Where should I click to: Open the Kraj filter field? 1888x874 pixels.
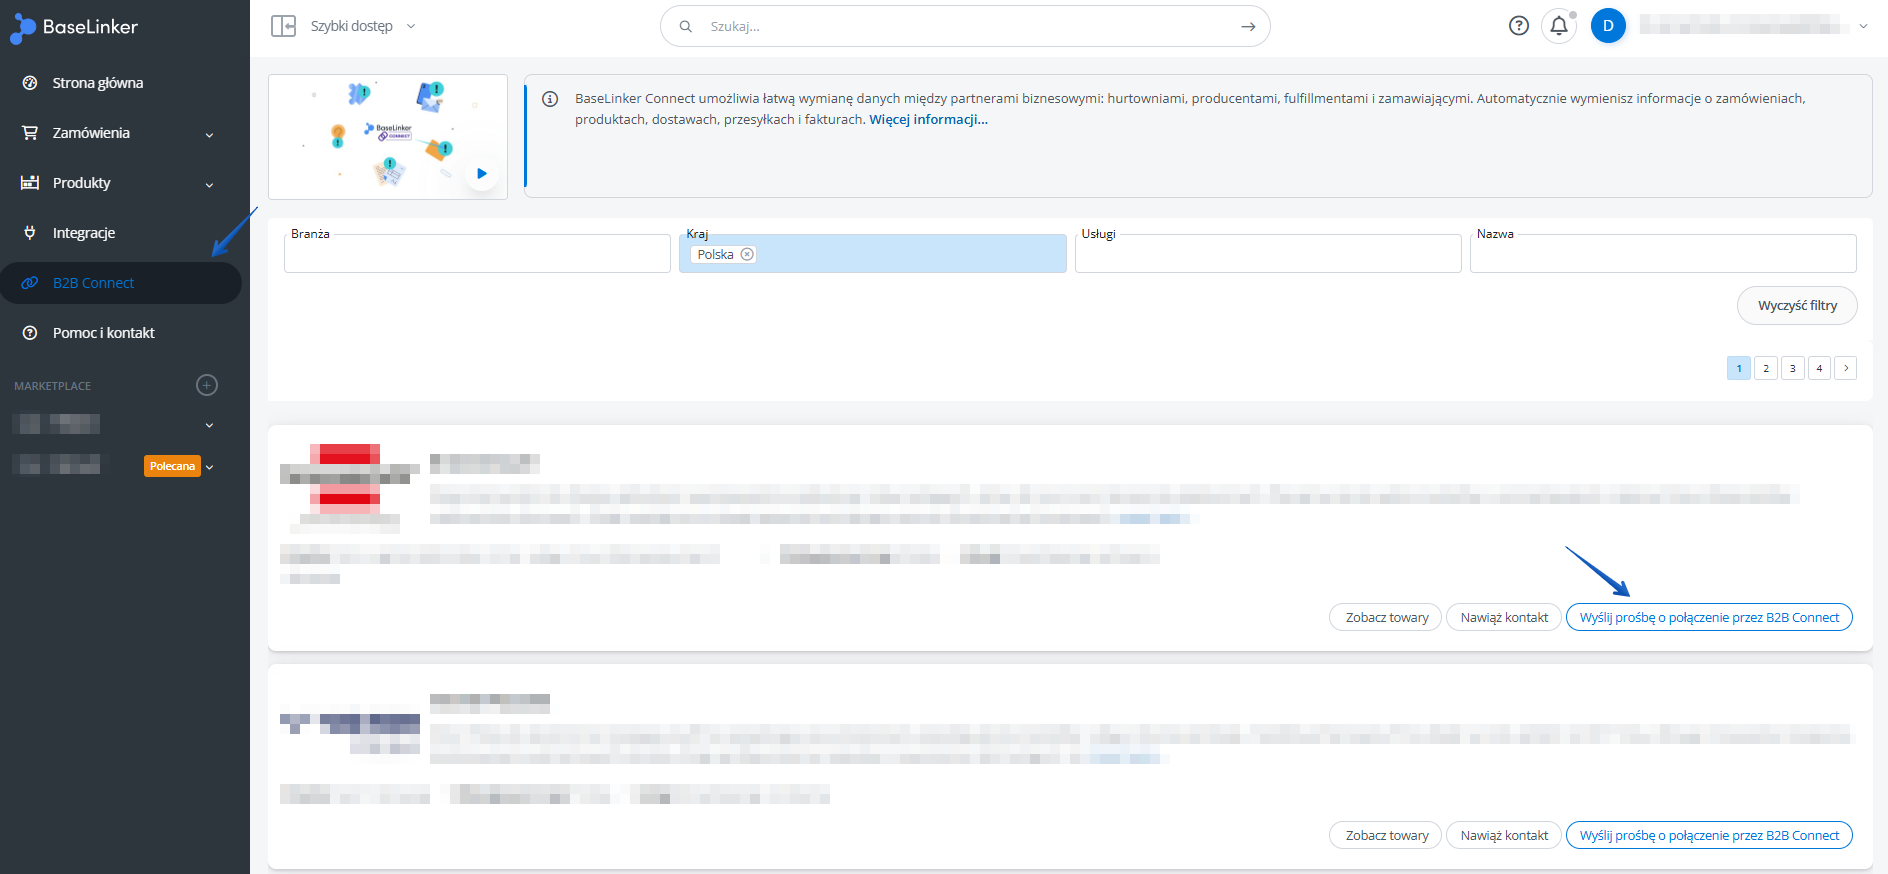(x=873, y=253)
